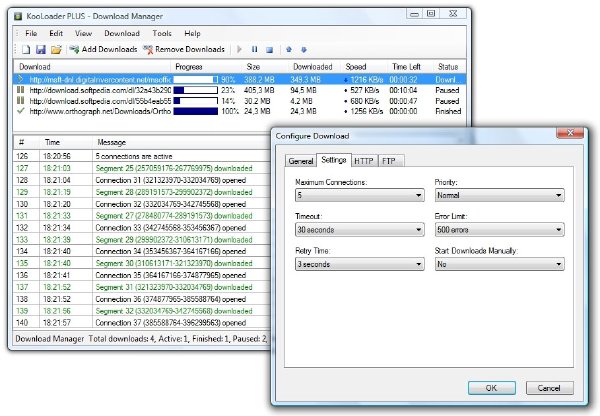Open the Tools menu

(162, 34)
